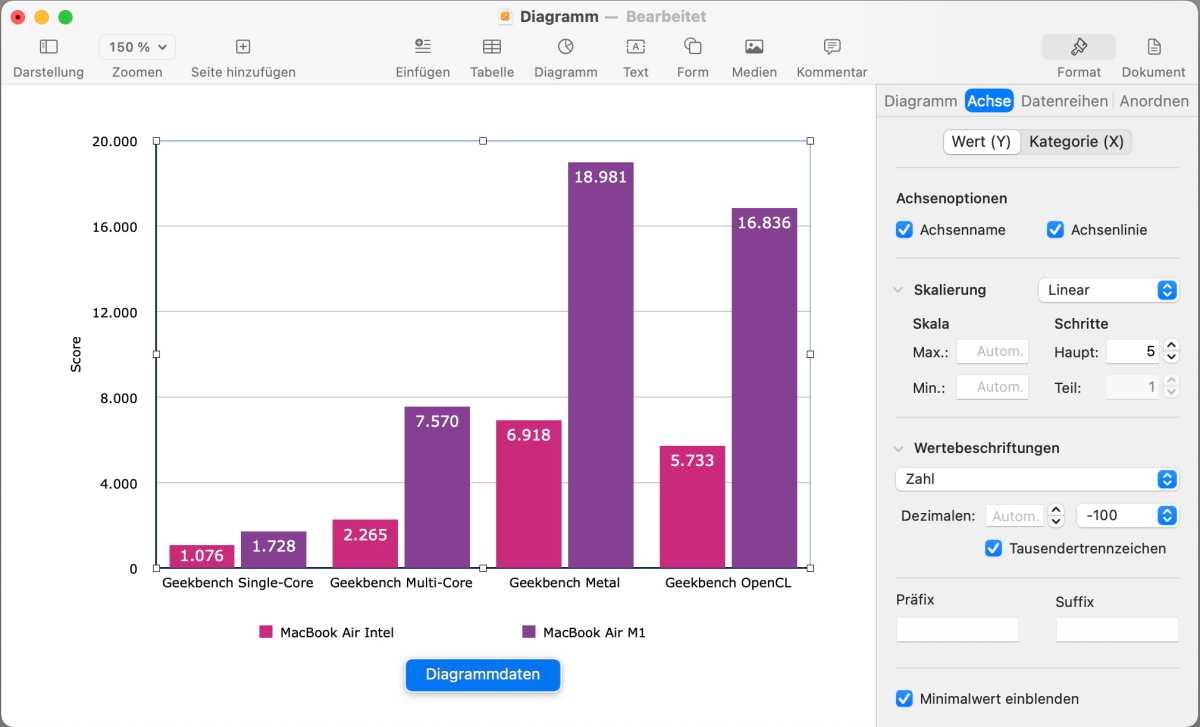Click the Dezimalen stepper arrows
The width and height of the screenshot is (1200, 727).
[1056, 516]
